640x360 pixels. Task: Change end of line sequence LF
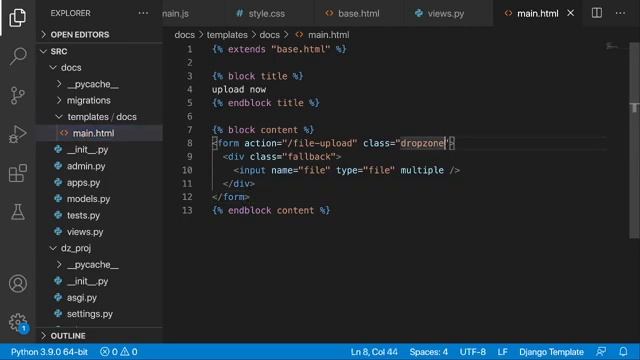pos(502,351)
